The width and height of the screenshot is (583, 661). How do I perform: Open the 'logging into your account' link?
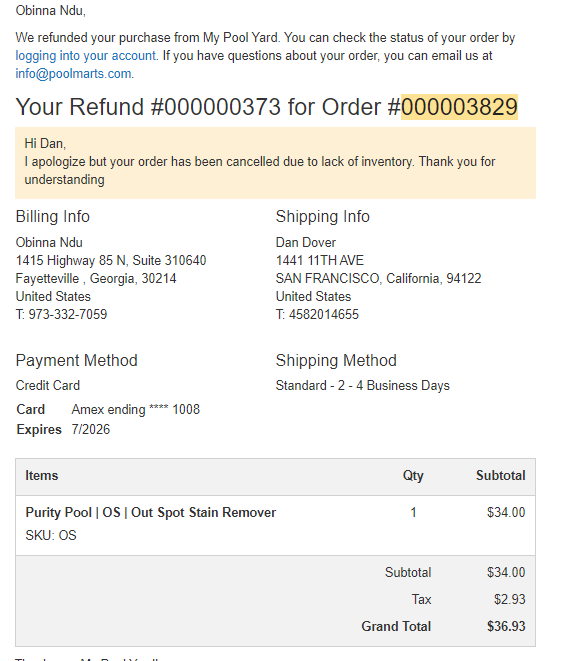86,56
